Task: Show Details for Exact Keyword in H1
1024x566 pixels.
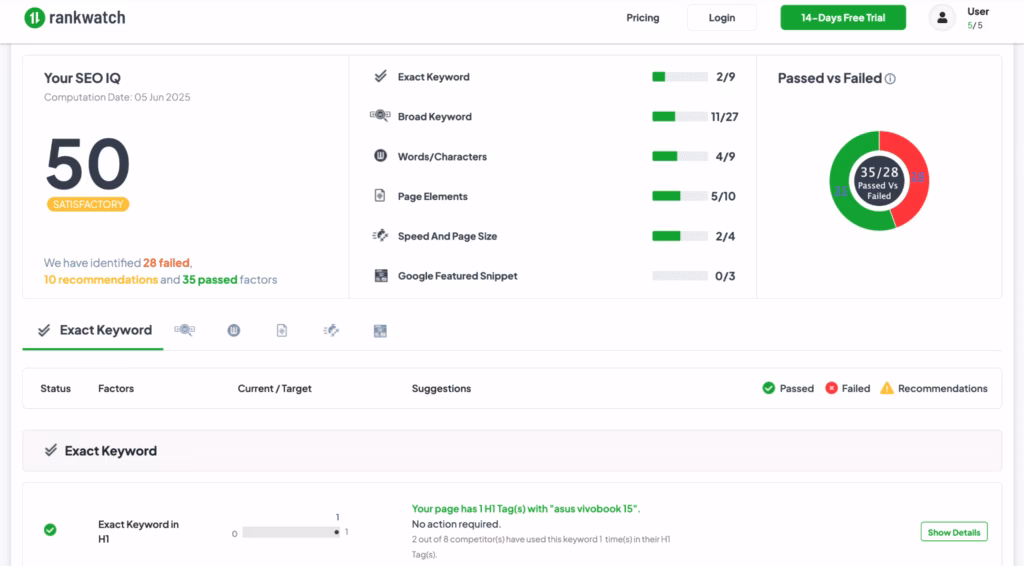Action: (953, 532)
